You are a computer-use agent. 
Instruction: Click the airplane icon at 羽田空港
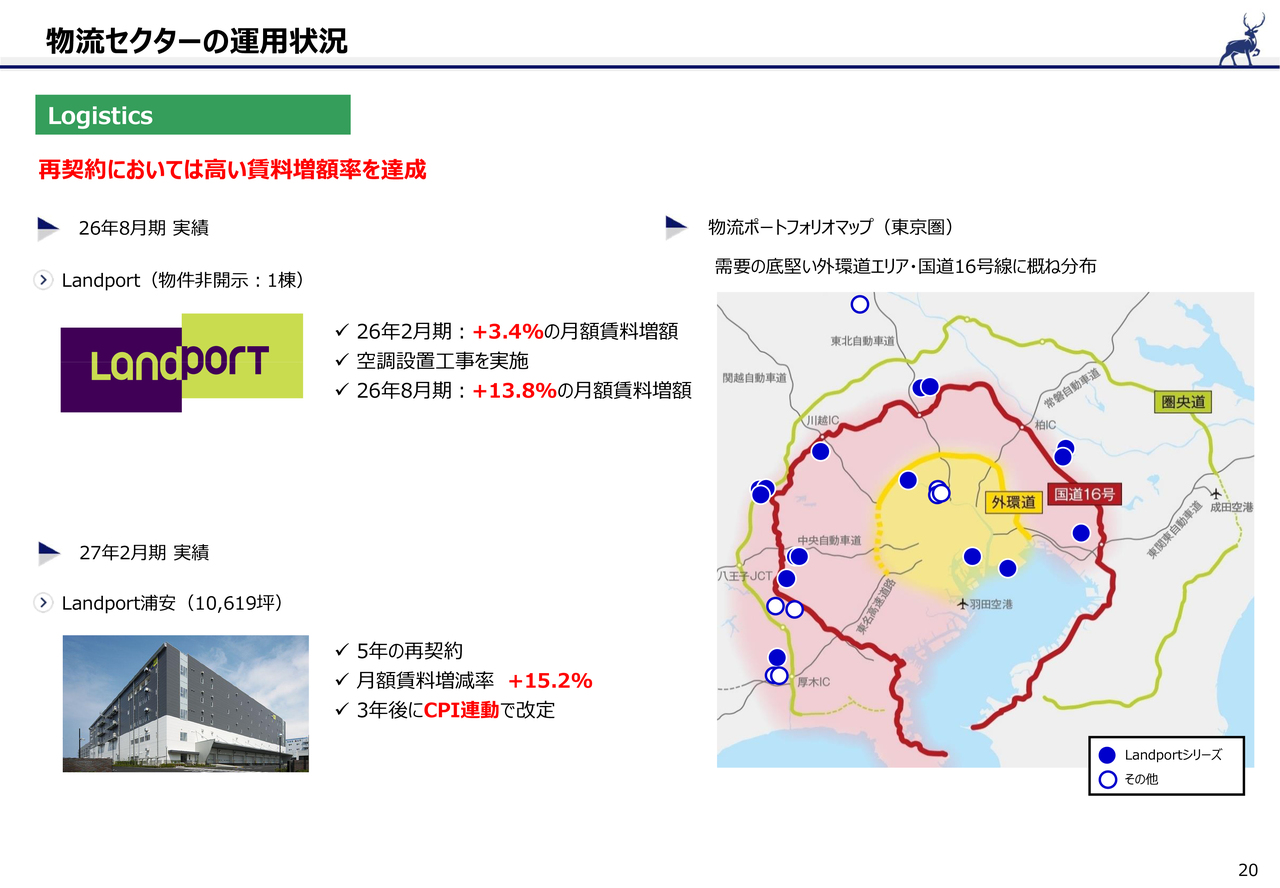[x=963, y=604]
